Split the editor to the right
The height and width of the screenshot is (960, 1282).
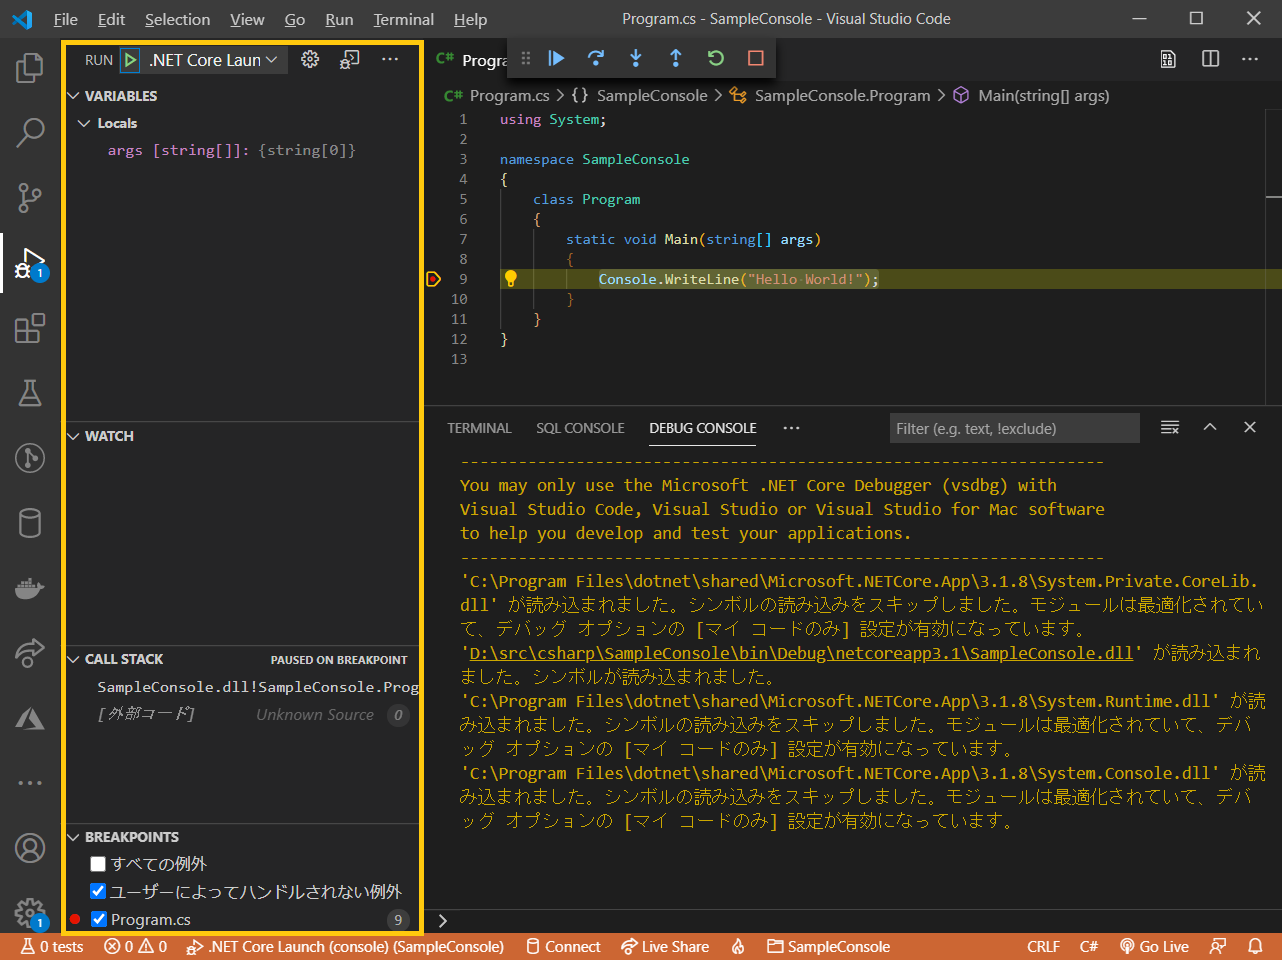click(1210, 59)
